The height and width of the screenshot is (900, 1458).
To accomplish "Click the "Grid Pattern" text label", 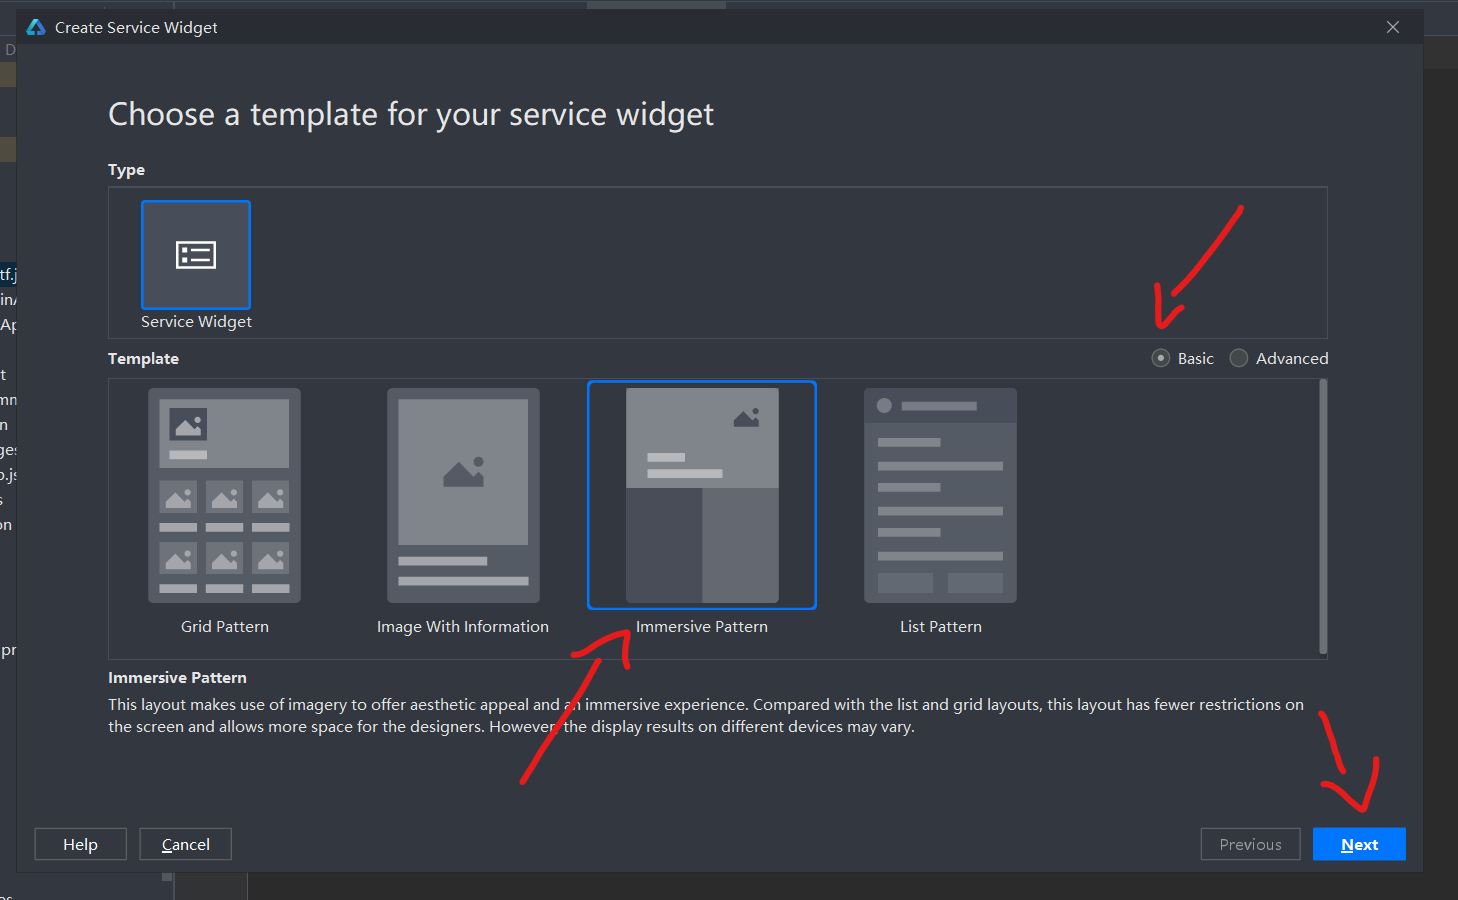I will pyautogui.click(x=225, y=627).
